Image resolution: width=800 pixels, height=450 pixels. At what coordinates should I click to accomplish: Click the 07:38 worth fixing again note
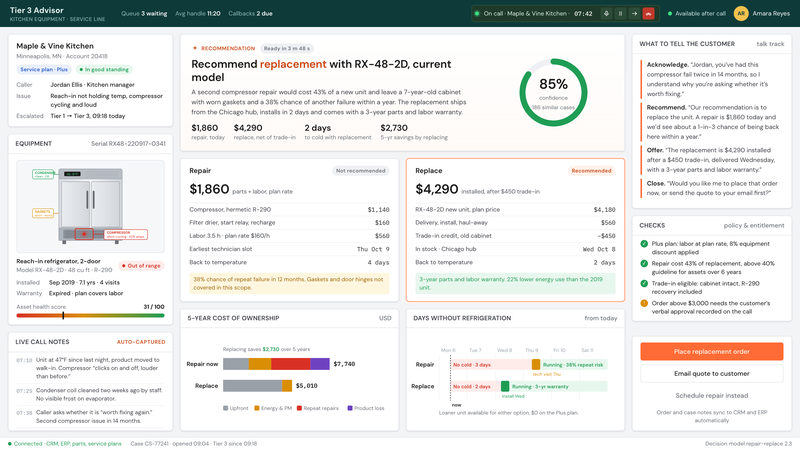[x=90, y=416]
